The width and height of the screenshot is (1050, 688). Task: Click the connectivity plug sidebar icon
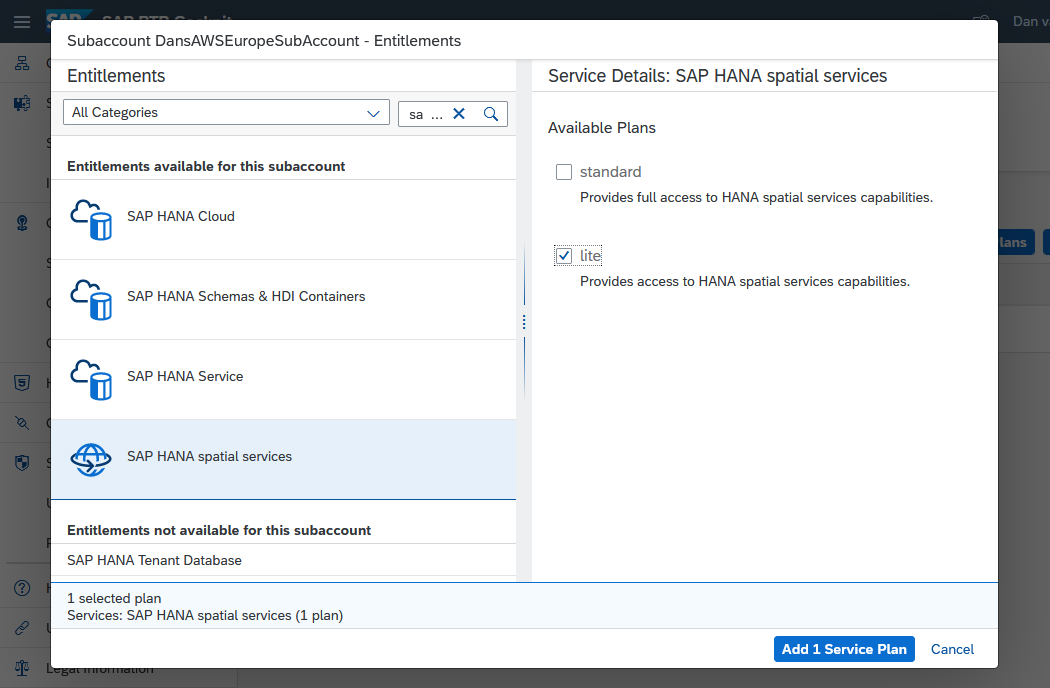22,423
